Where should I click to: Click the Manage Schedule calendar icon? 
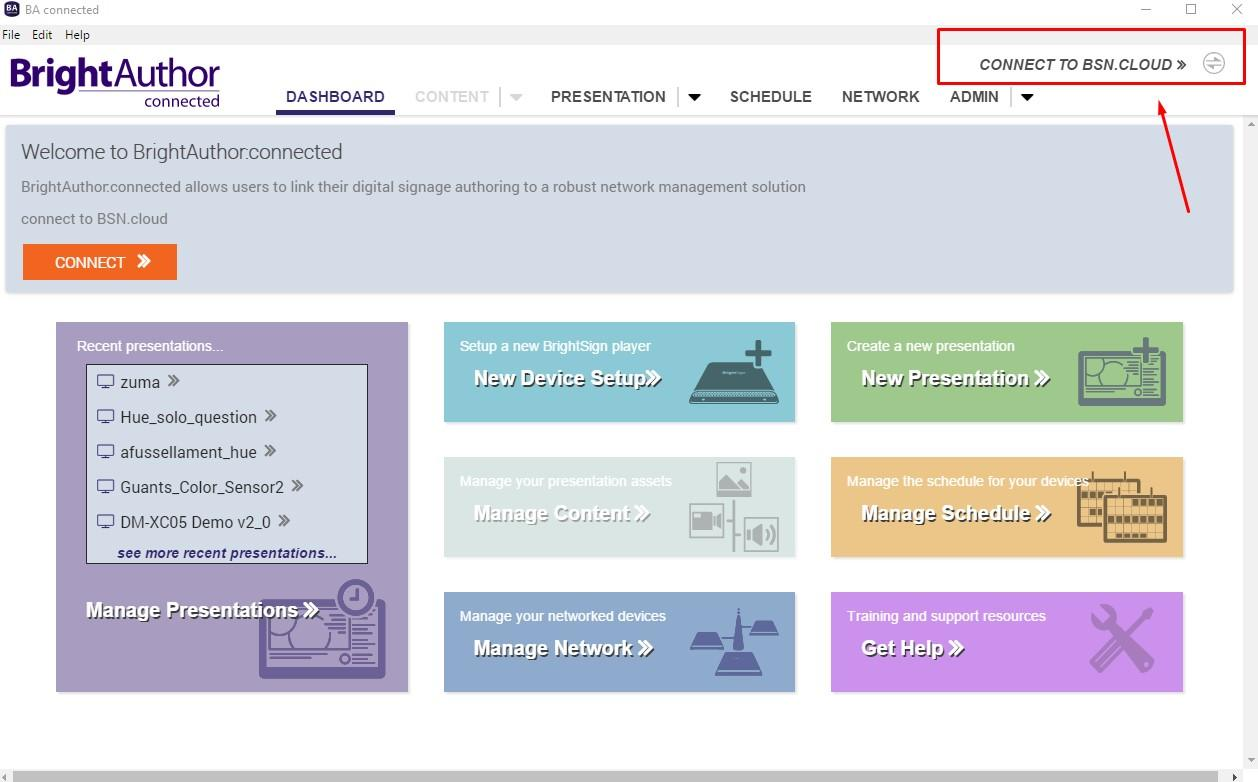[x=1122, y=507]
